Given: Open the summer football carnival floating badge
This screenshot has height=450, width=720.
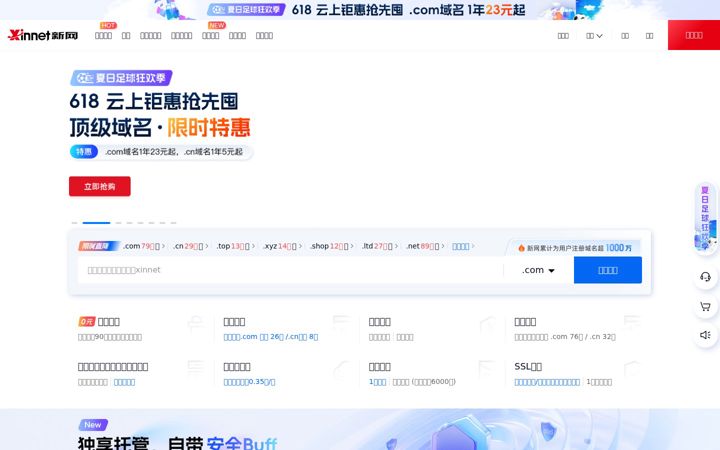Looking at the screenshot, I should (706, 217).
